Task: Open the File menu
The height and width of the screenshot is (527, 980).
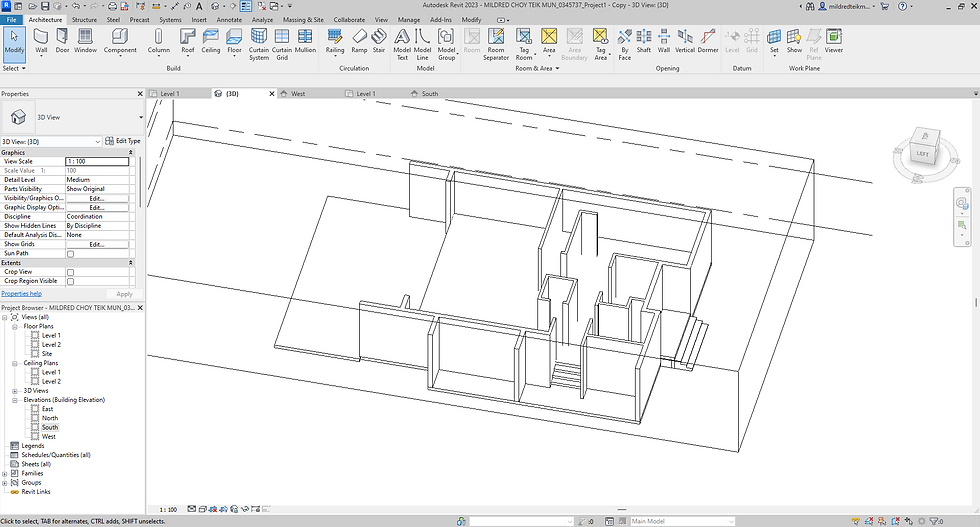Action: (x=11, y=19)
